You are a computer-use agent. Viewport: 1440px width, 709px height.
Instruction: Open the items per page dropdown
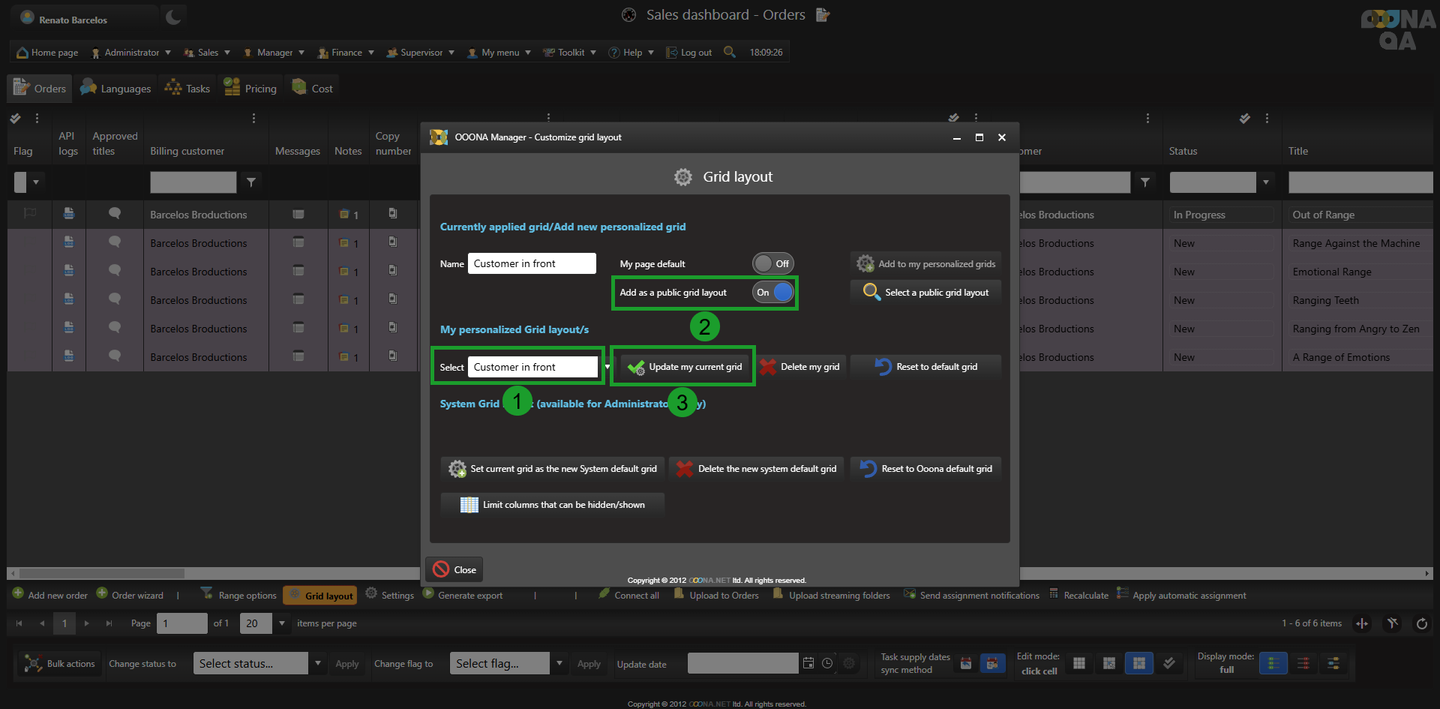pyautogui.click(x=283, y=623)
